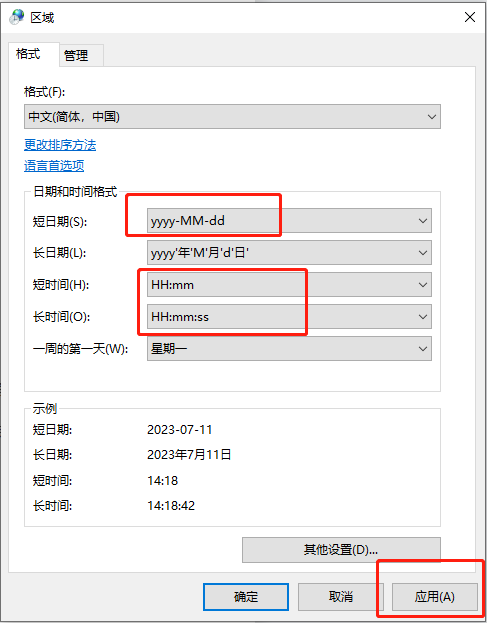This screenshot has height=623, width=487.
Task: Click the Region globe icon in title bar
Action: tap(17, 17)
